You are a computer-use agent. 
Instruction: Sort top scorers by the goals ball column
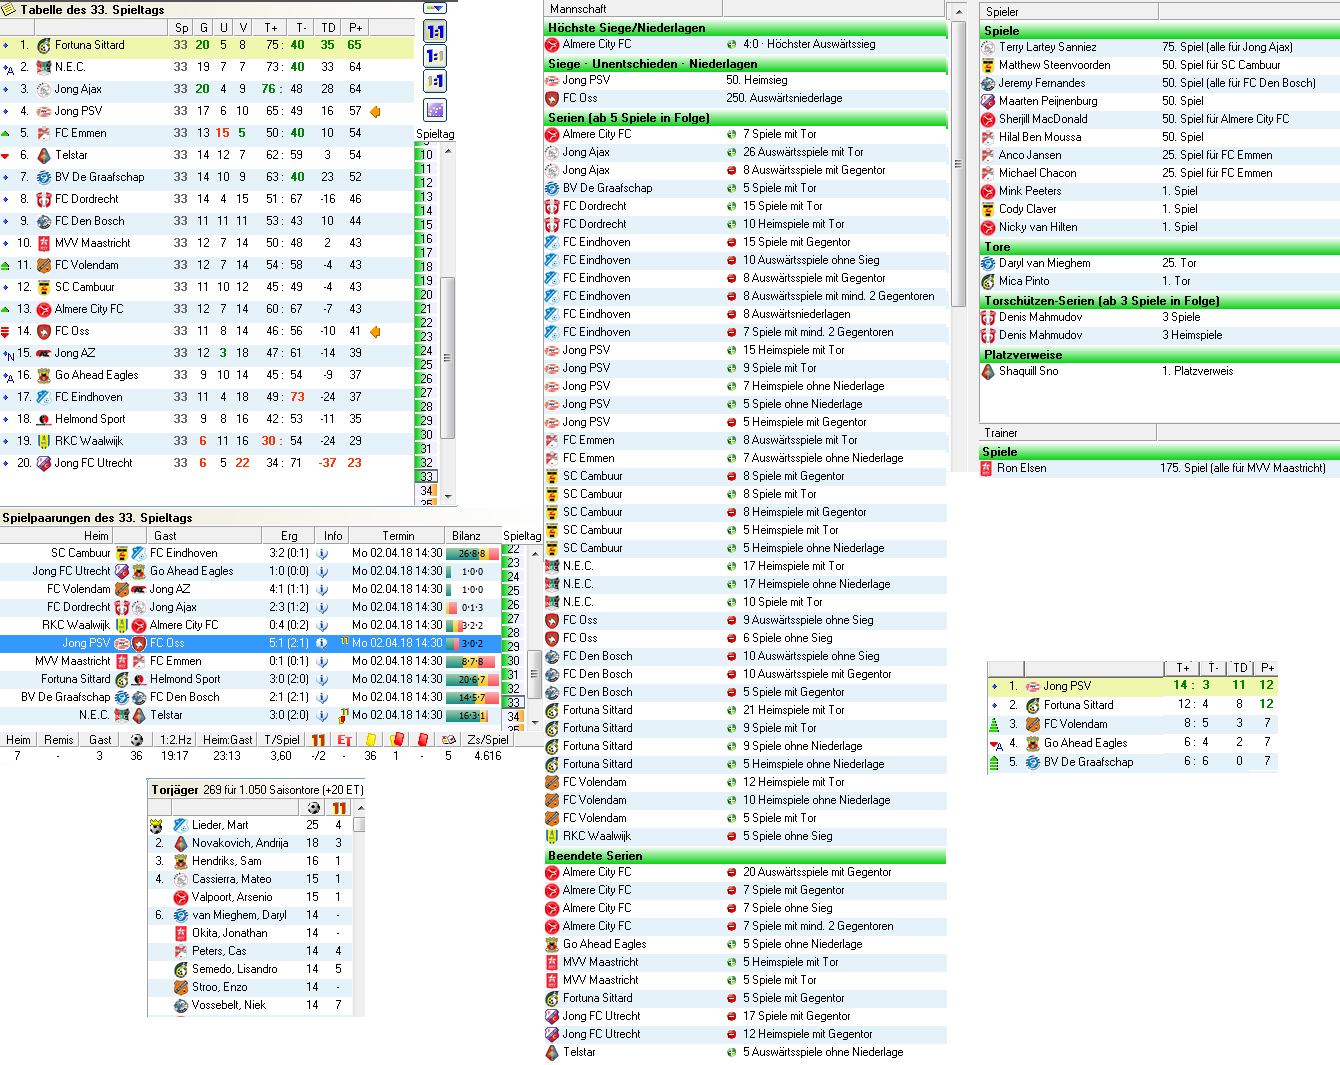coord(313,808)
